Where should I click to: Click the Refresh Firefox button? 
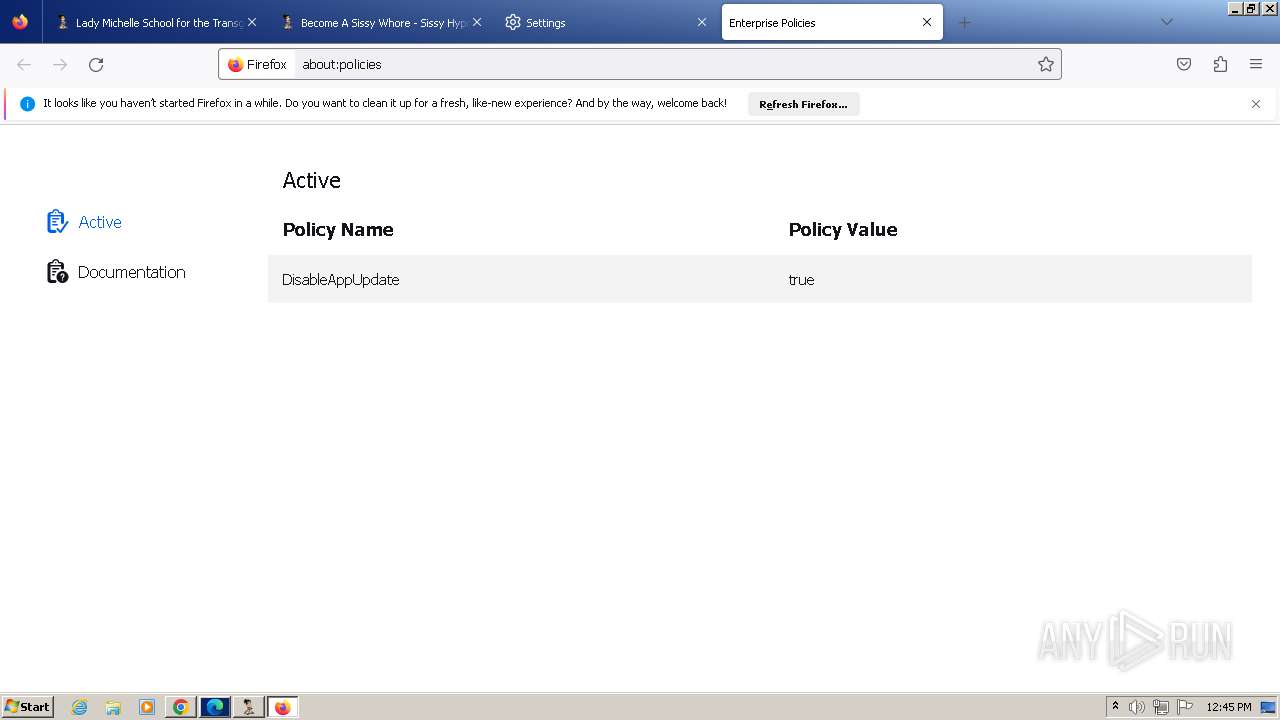click(x=803, y=104)
